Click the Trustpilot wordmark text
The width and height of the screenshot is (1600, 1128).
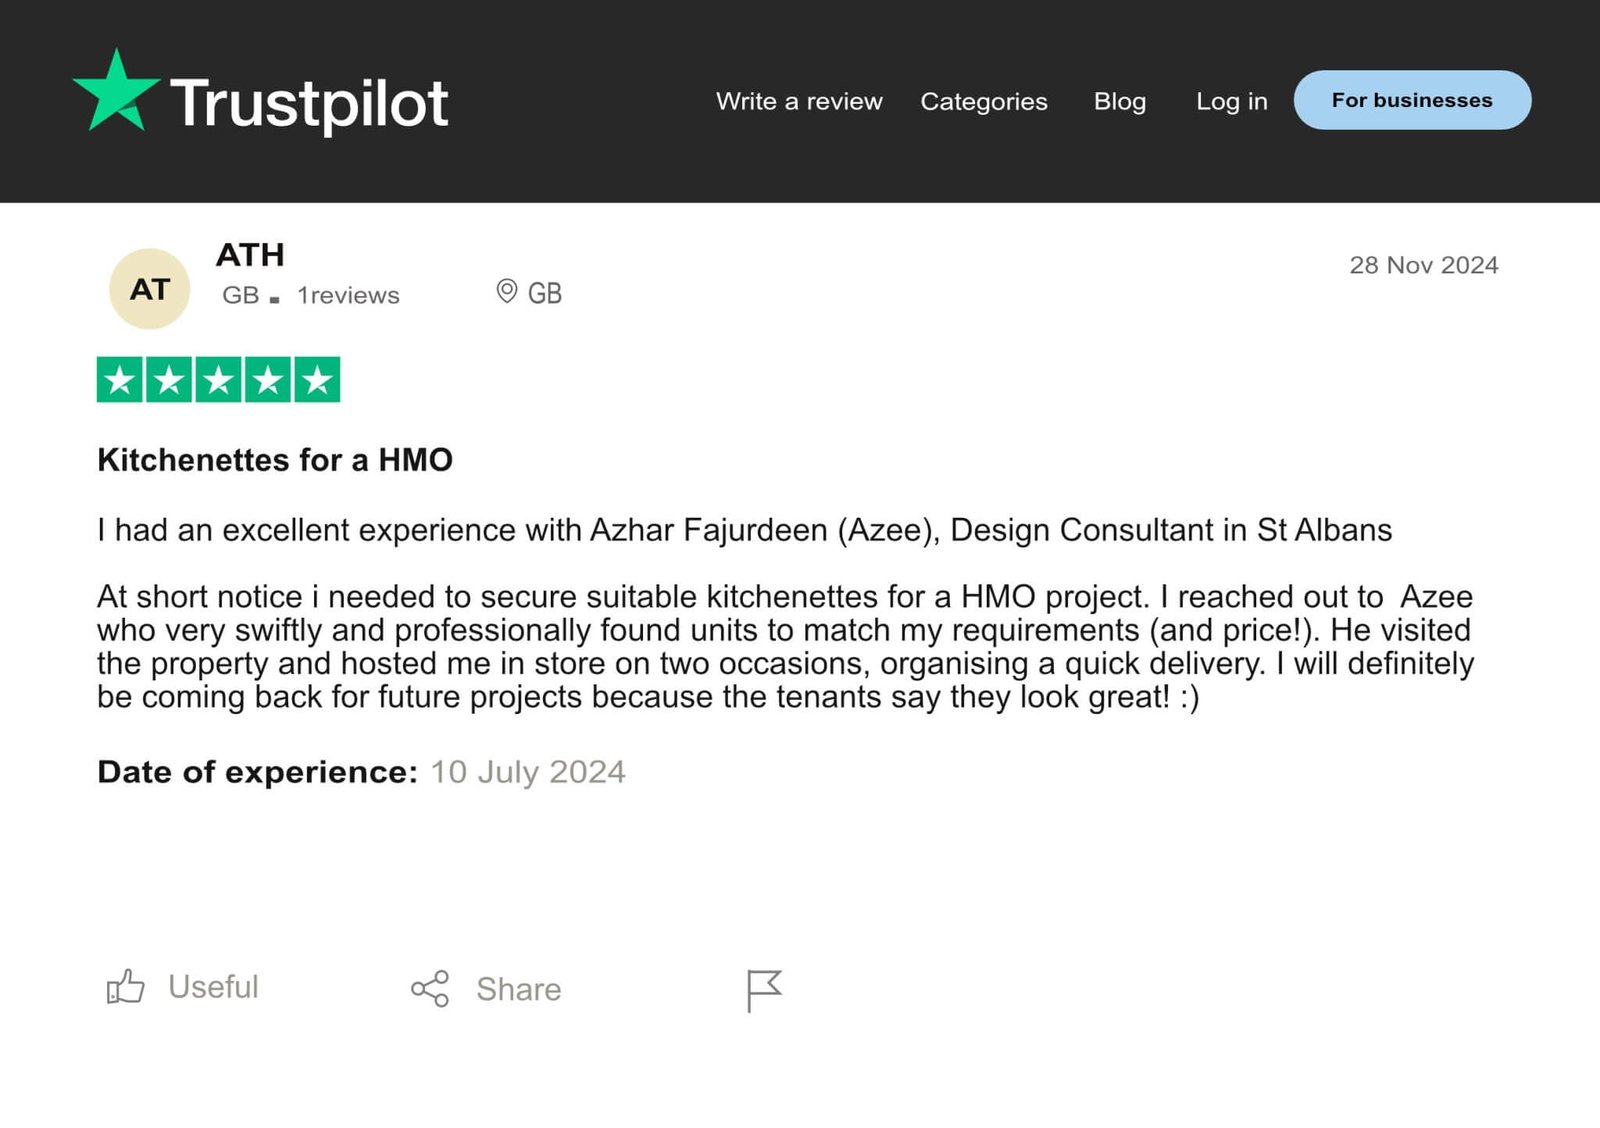(309, 103)
